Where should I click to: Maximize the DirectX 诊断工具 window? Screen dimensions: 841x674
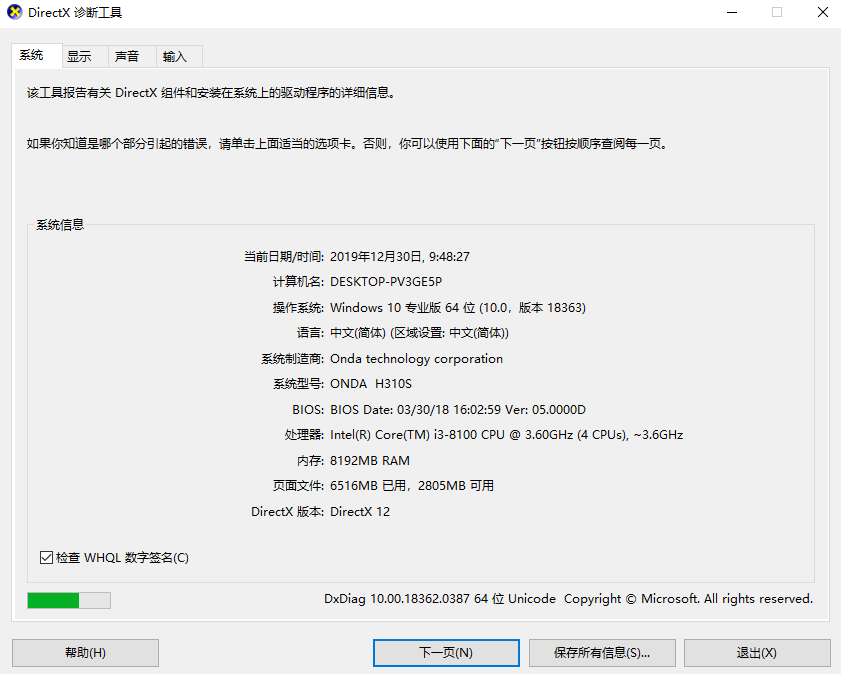click(x=777, y=12)
